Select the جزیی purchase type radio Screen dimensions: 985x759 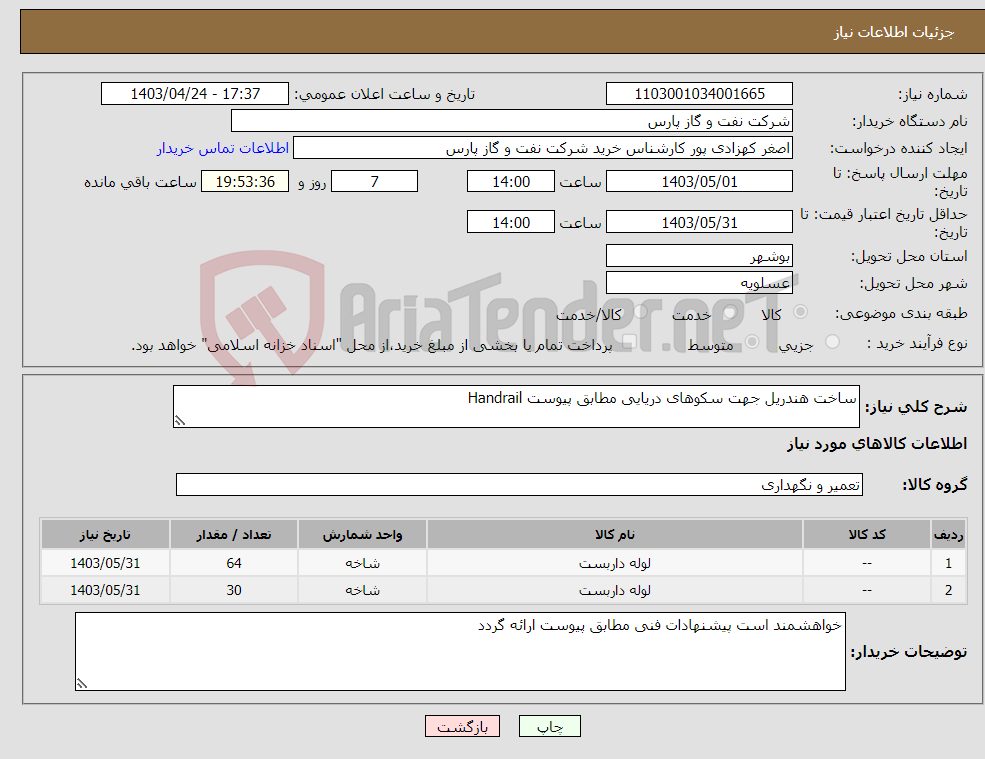click(832, 342)
